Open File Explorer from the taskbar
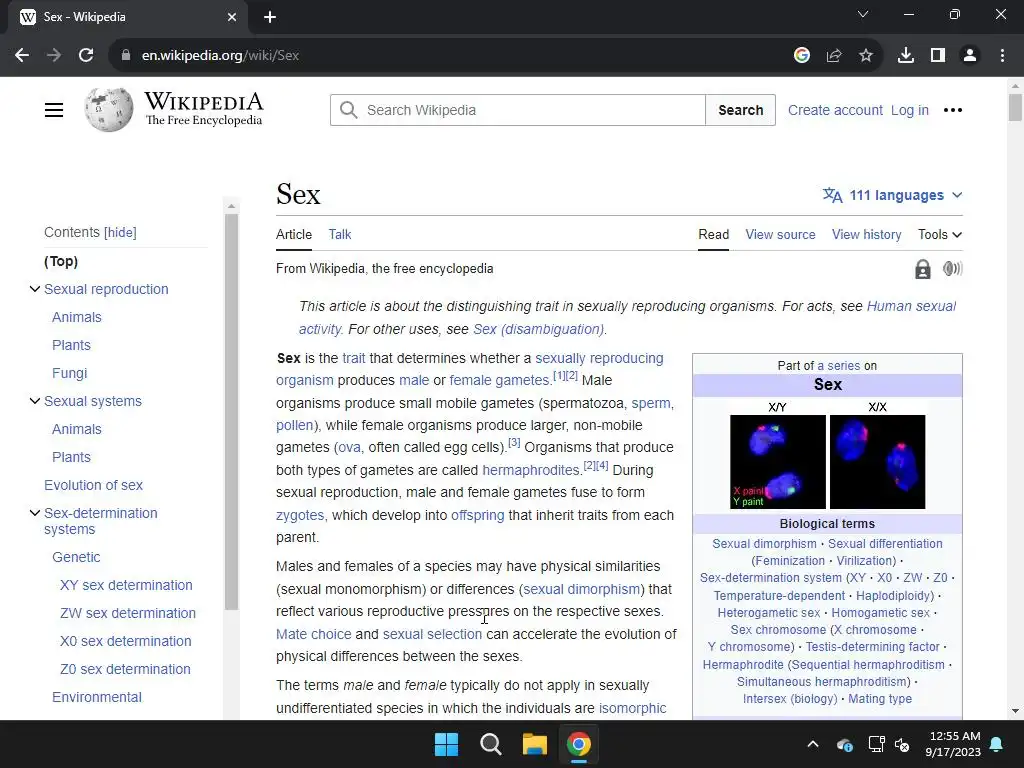Image resolution: width=1024 pixels, height=768 pixels. point(534,744)
